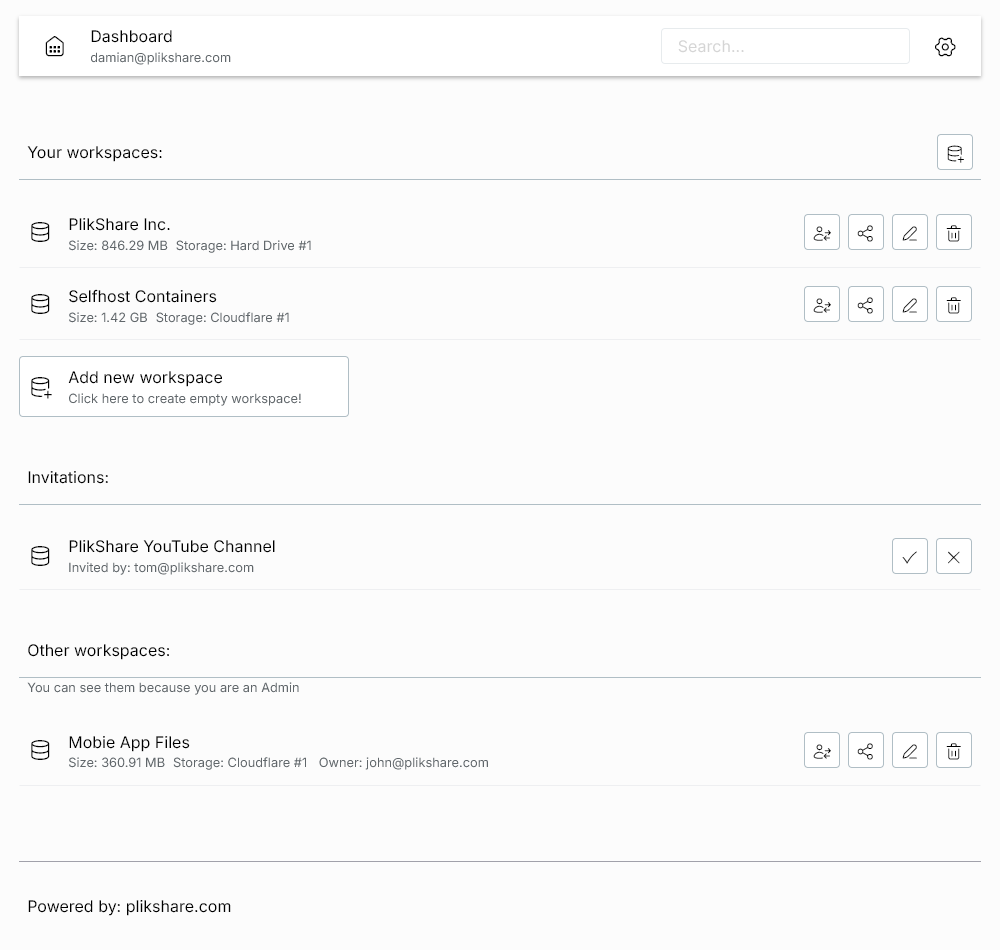
Task: Click 'Storage: Cloudflare #1' under Mobie App Files
Action: pos(240,763)
